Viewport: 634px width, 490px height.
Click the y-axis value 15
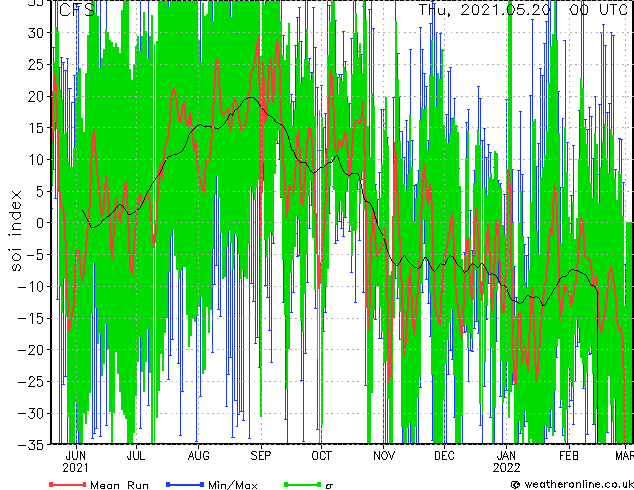(x=37, y=128)
